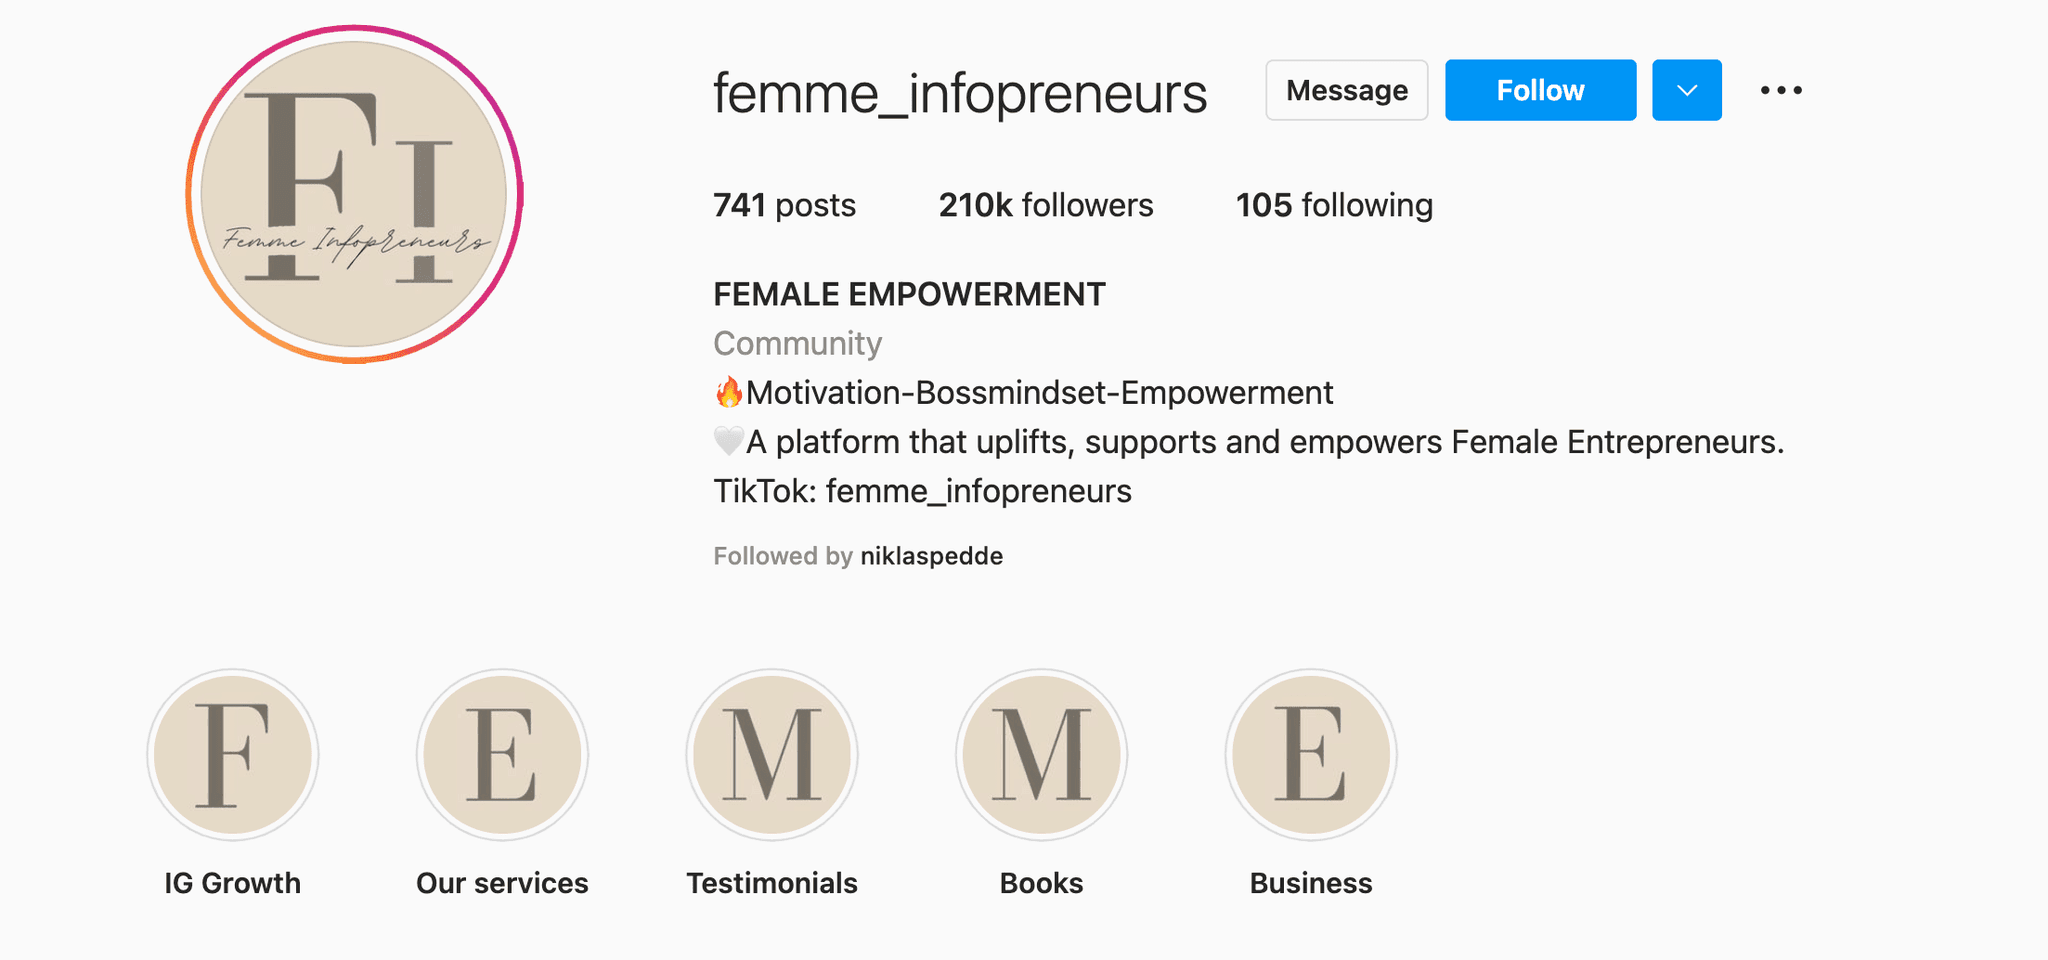View the profile picture story
Viewport: 2048px width, 960px height.
354,194
